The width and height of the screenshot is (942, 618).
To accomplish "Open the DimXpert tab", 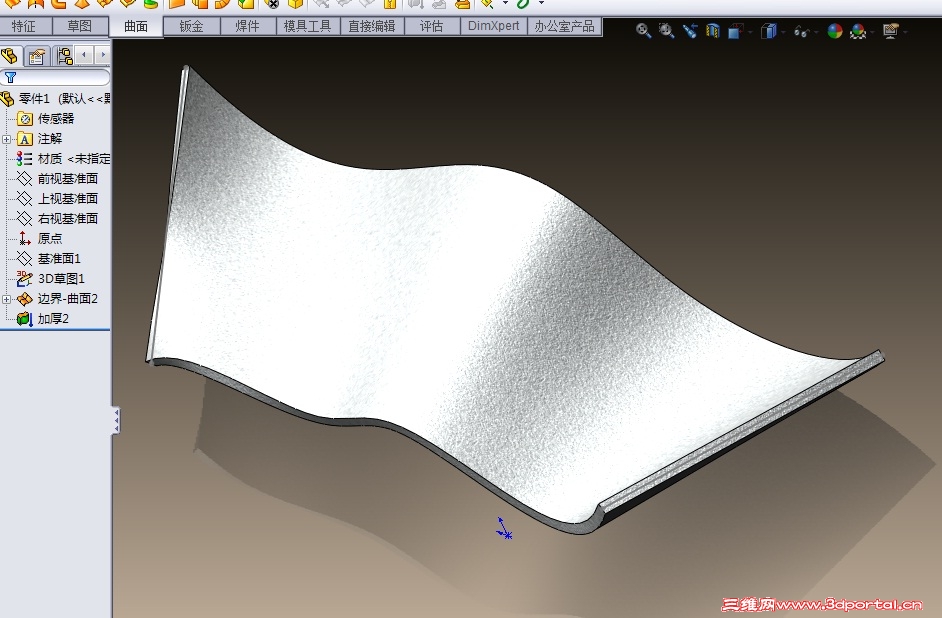I will click(493, 26).
